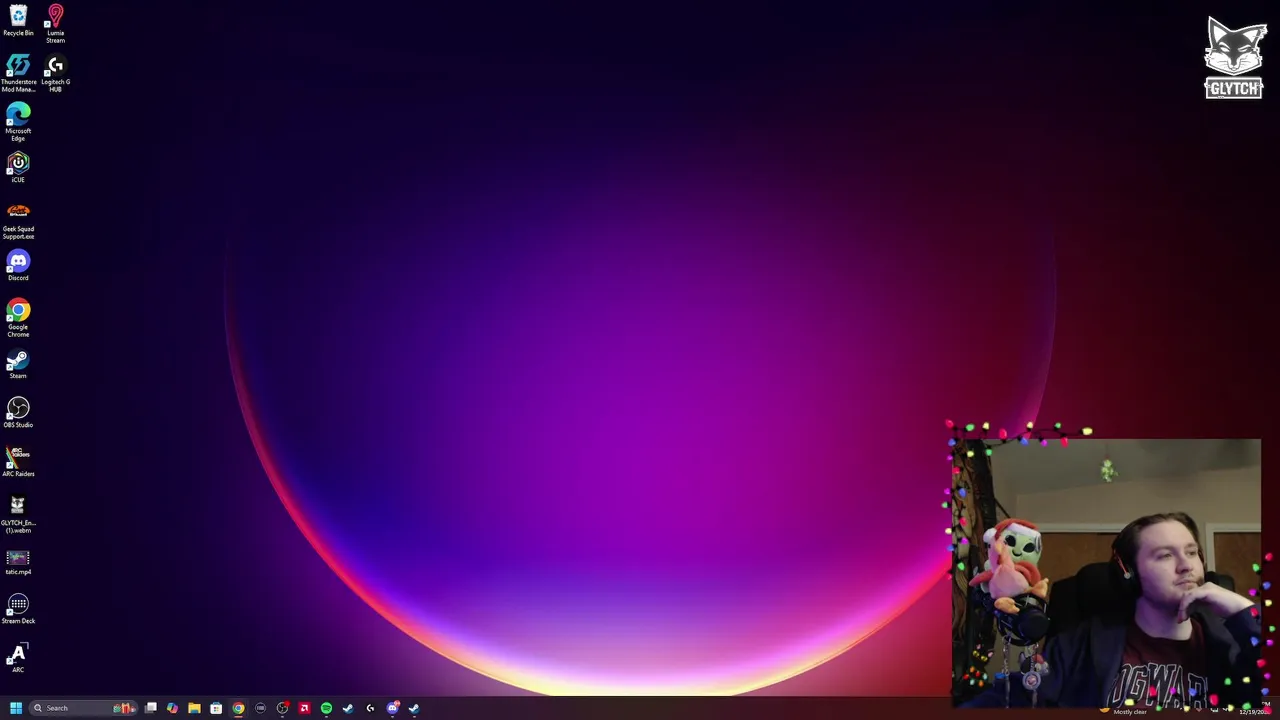Screen dimensions: 1280x720
Task: Open the taskbar date and clock
Action: click(x=1256, y=708)
